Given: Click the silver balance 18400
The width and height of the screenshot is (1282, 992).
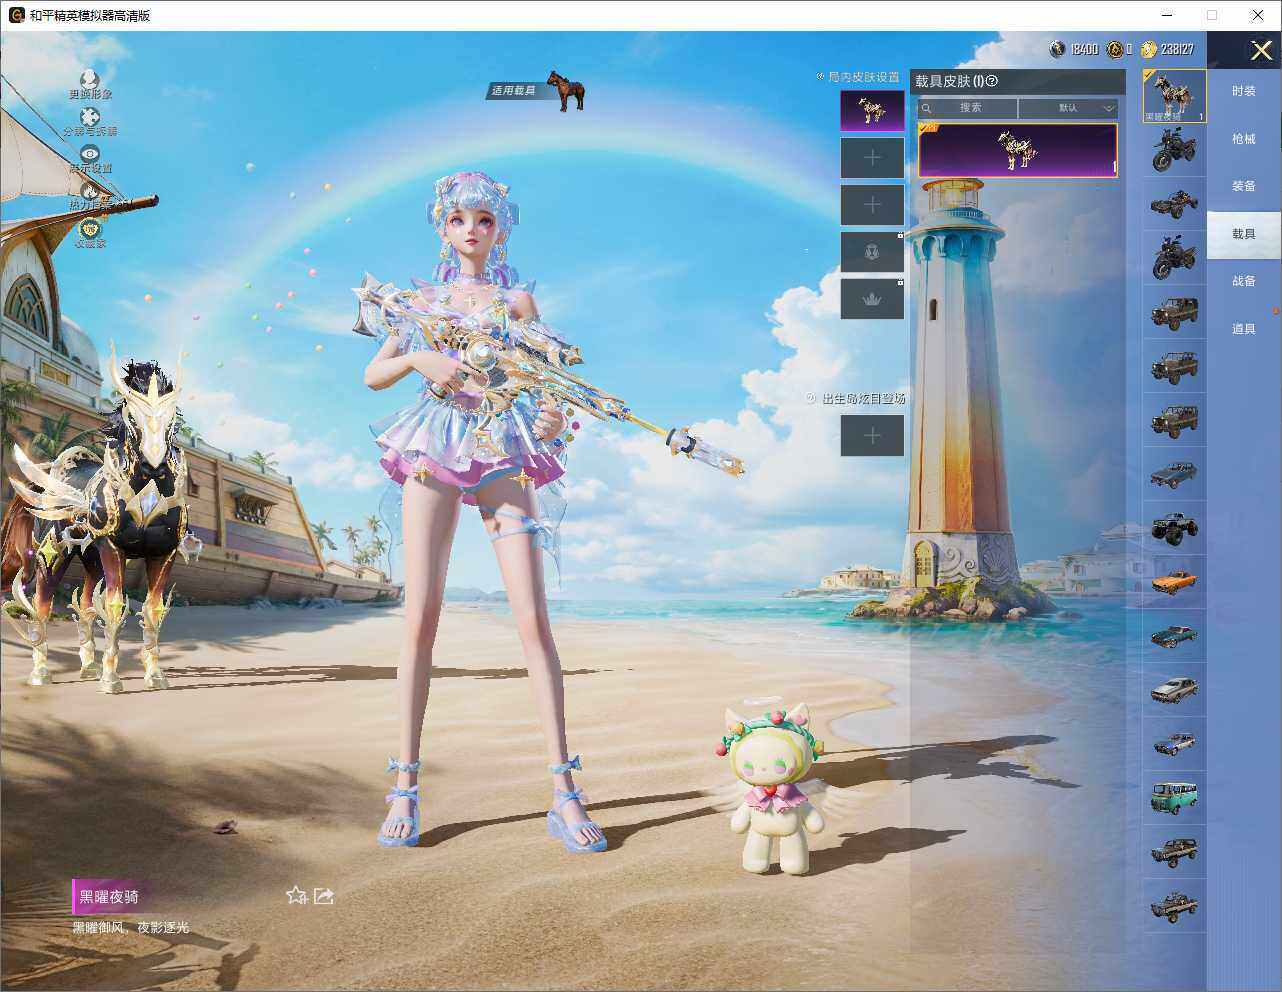Looking at the screenshot, I should coord(1084,49).
